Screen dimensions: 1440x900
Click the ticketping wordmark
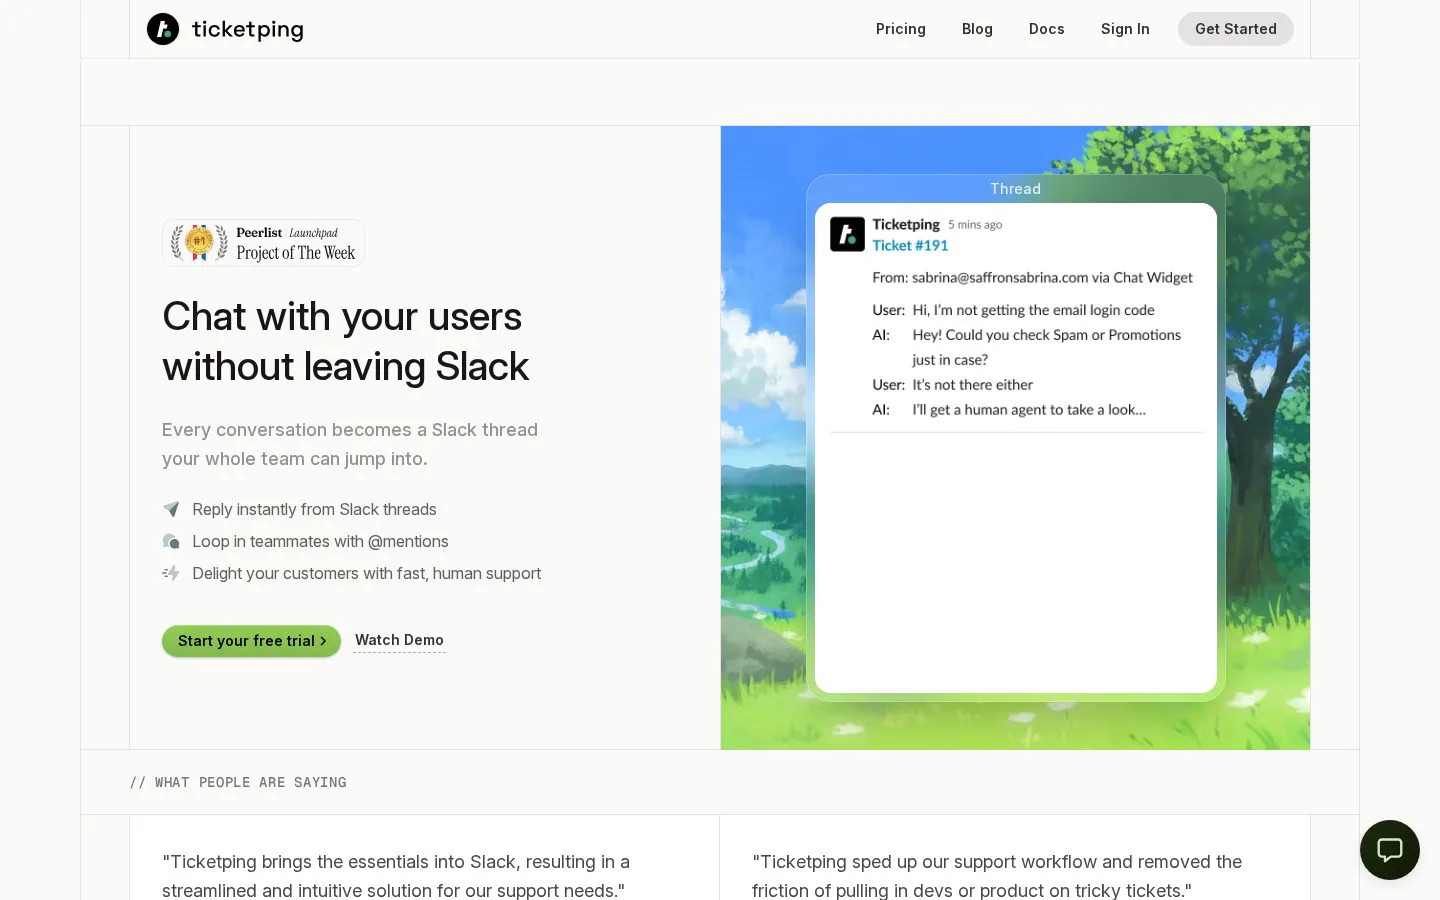247,29
